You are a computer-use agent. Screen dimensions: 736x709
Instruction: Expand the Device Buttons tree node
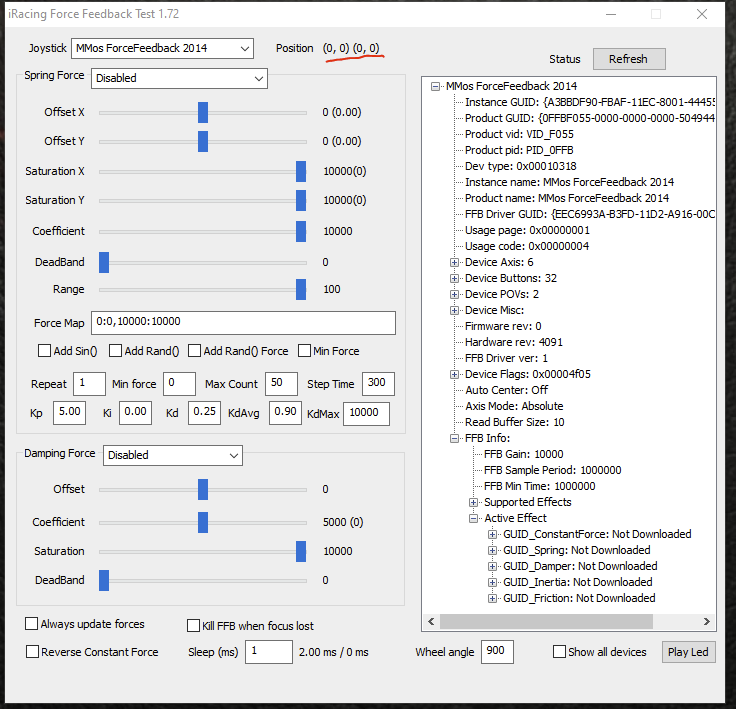[455, 278]
